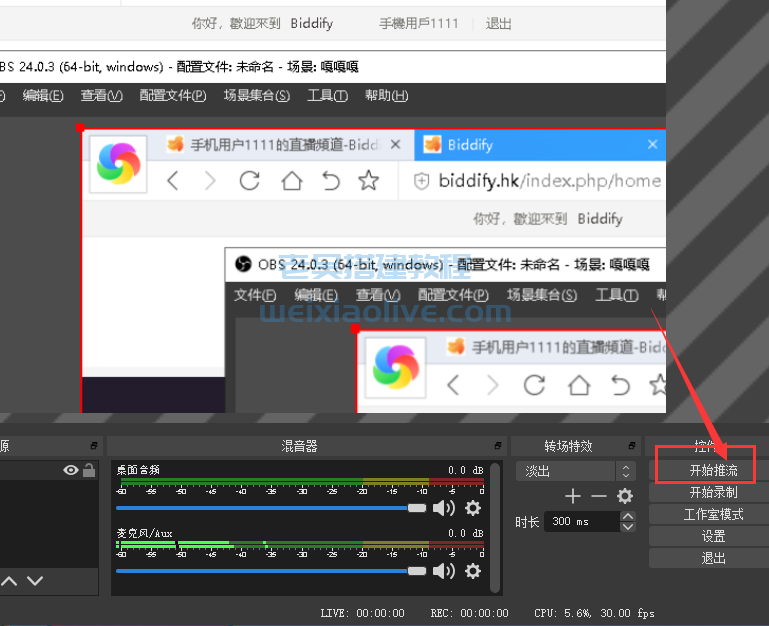769x626 pixels.
Task: Remove transition with minus icon
Action: [599, 496]
